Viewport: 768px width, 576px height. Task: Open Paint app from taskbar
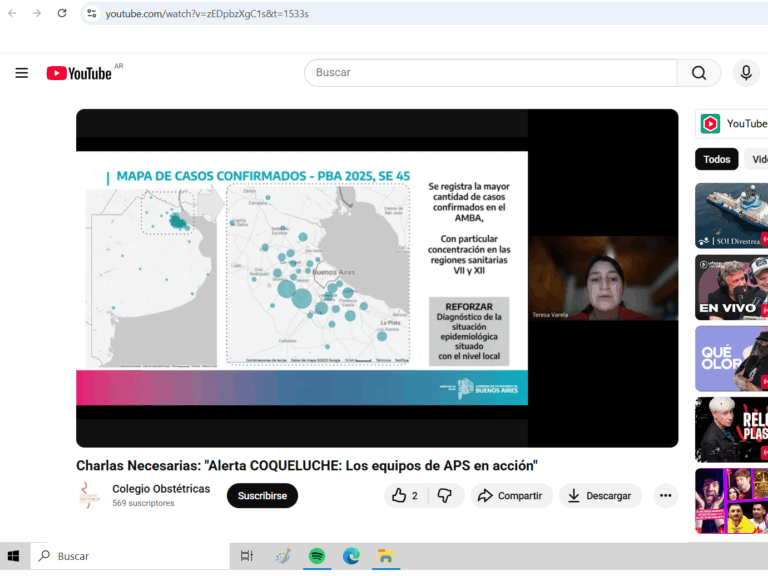coord(283,556)
